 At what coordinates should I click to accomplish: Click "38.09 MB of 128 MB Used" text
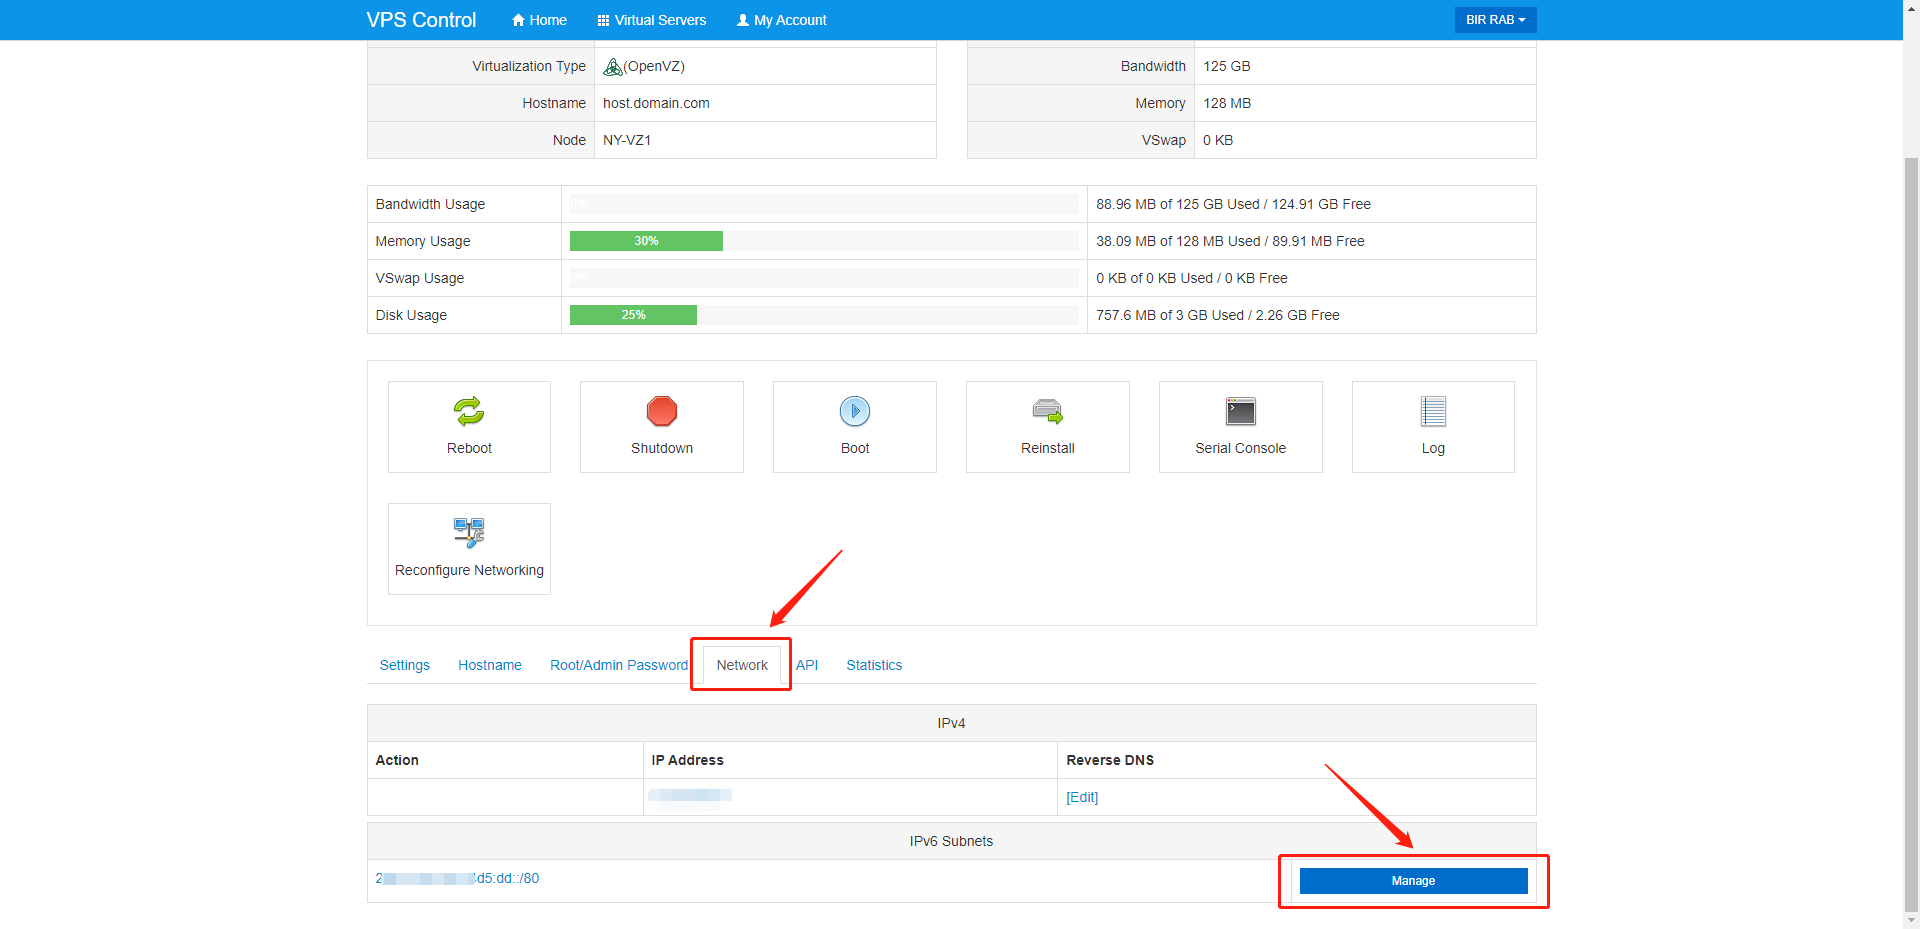[x=1178, y=241]
